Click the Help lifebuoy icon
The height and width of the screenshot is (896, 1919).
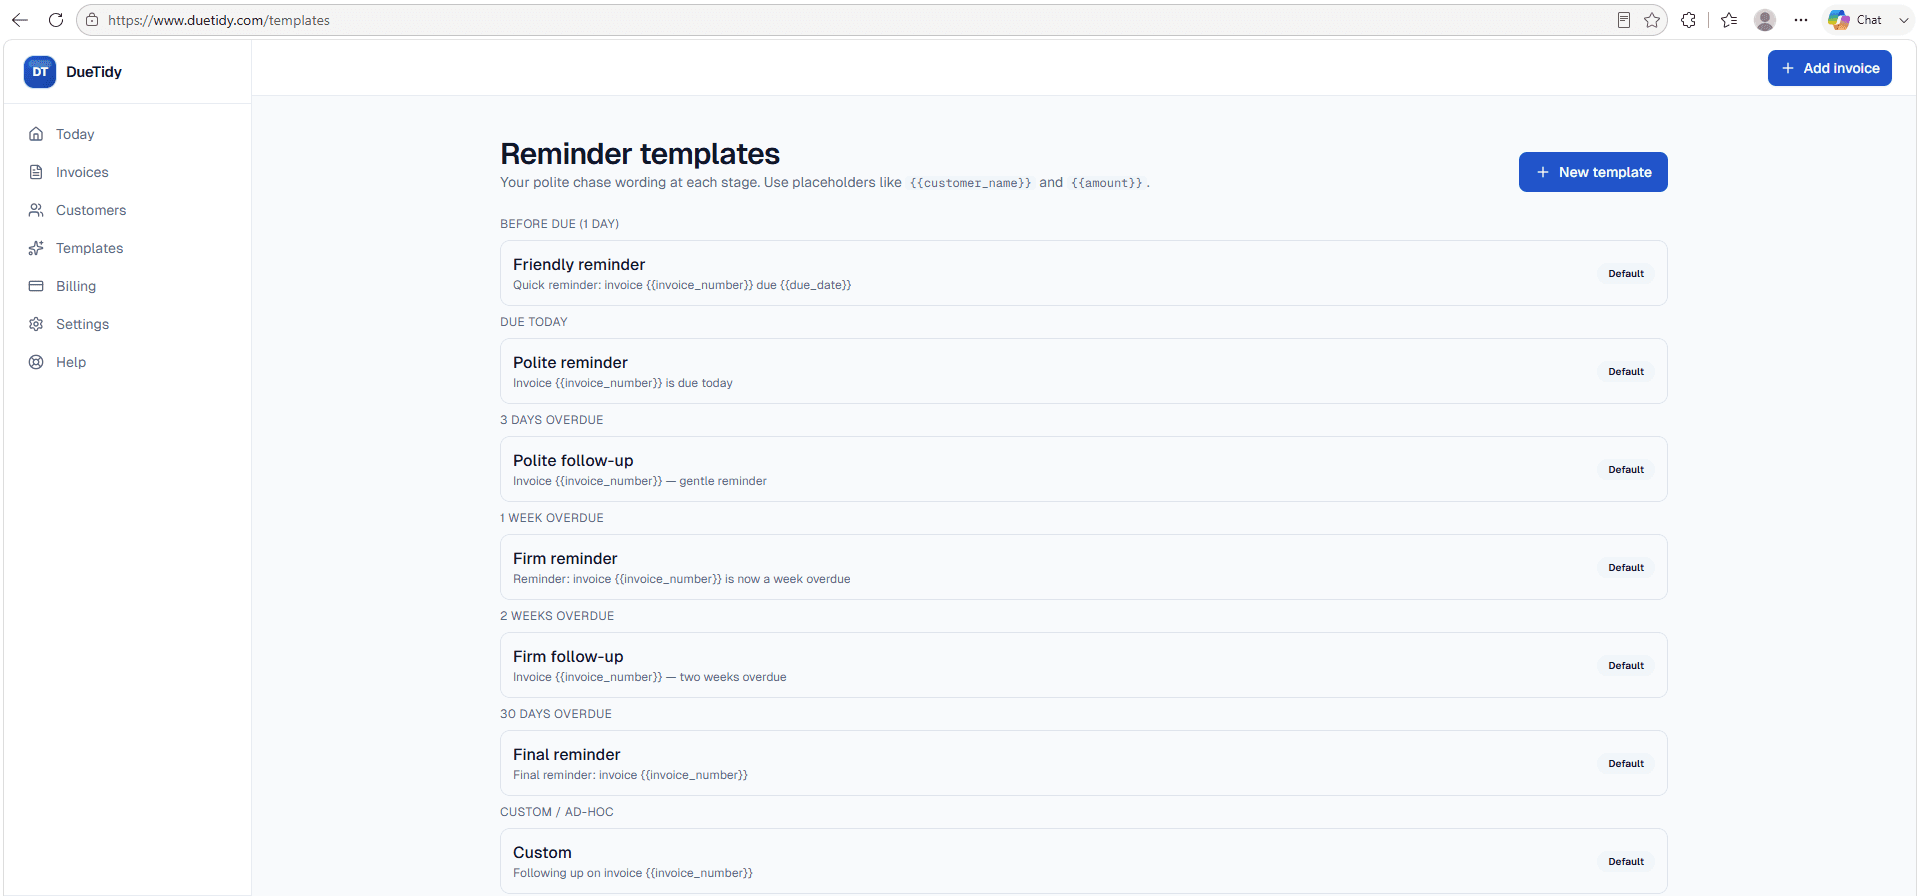pos(36,362)
